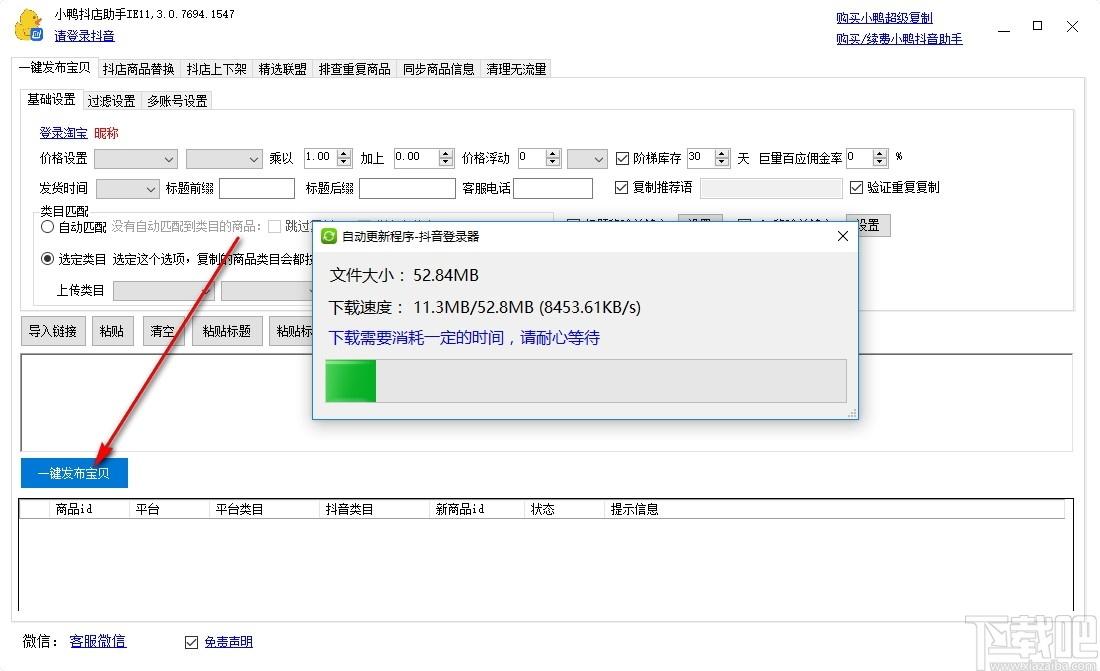Select the 基础设置 sub-tab
Viewport: 1100px width, 671px height.
51,100
